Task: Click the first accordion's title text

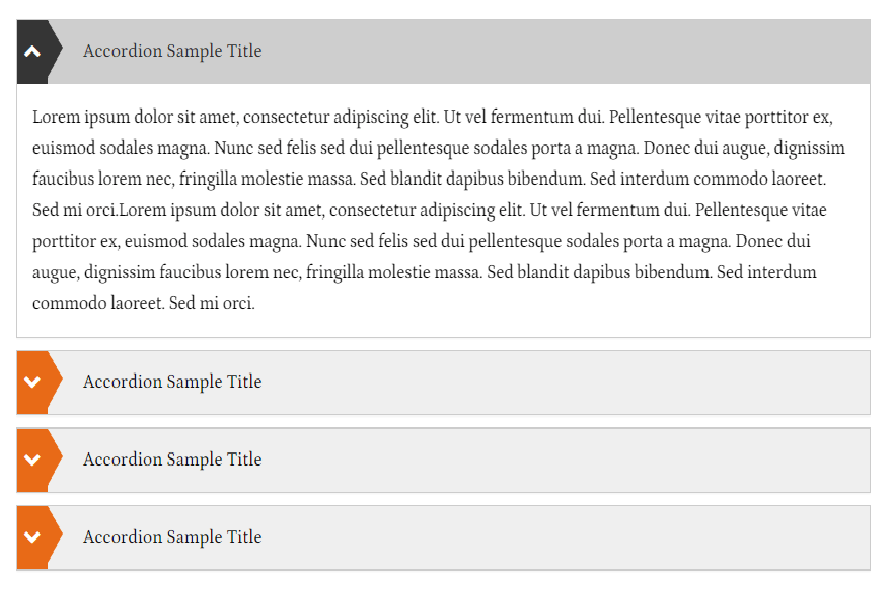Action: 172,51
